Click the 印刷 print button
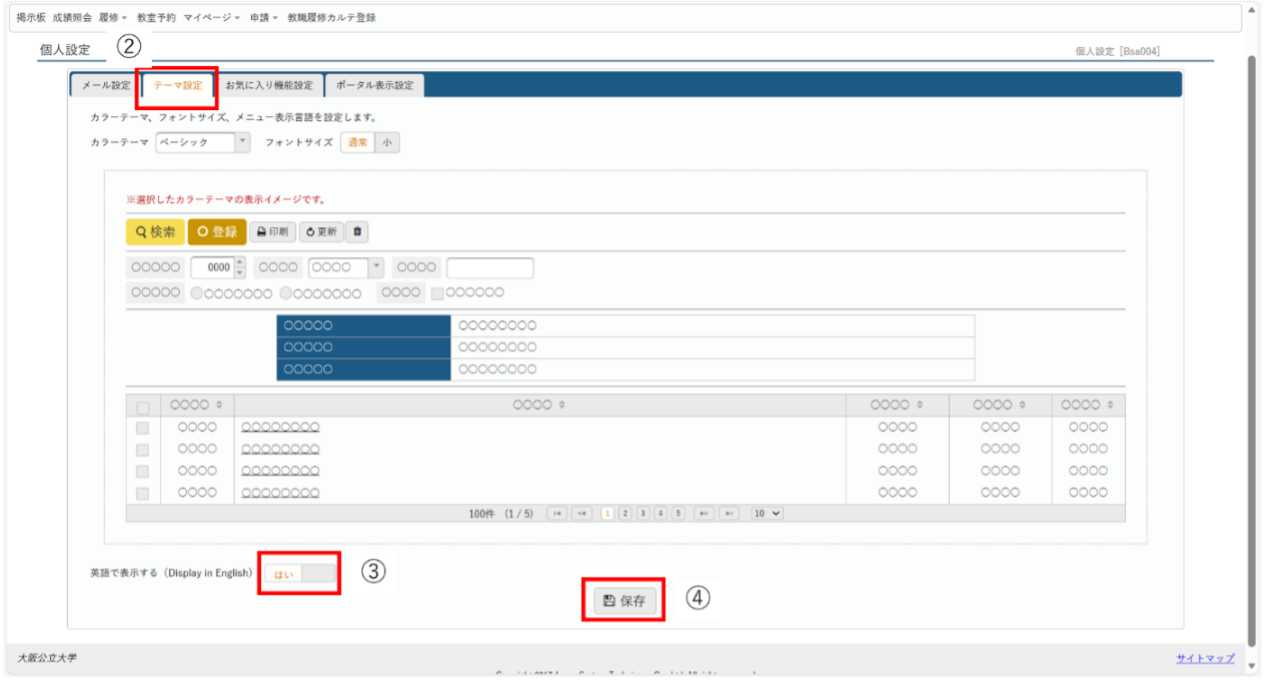 click(271, 232)
